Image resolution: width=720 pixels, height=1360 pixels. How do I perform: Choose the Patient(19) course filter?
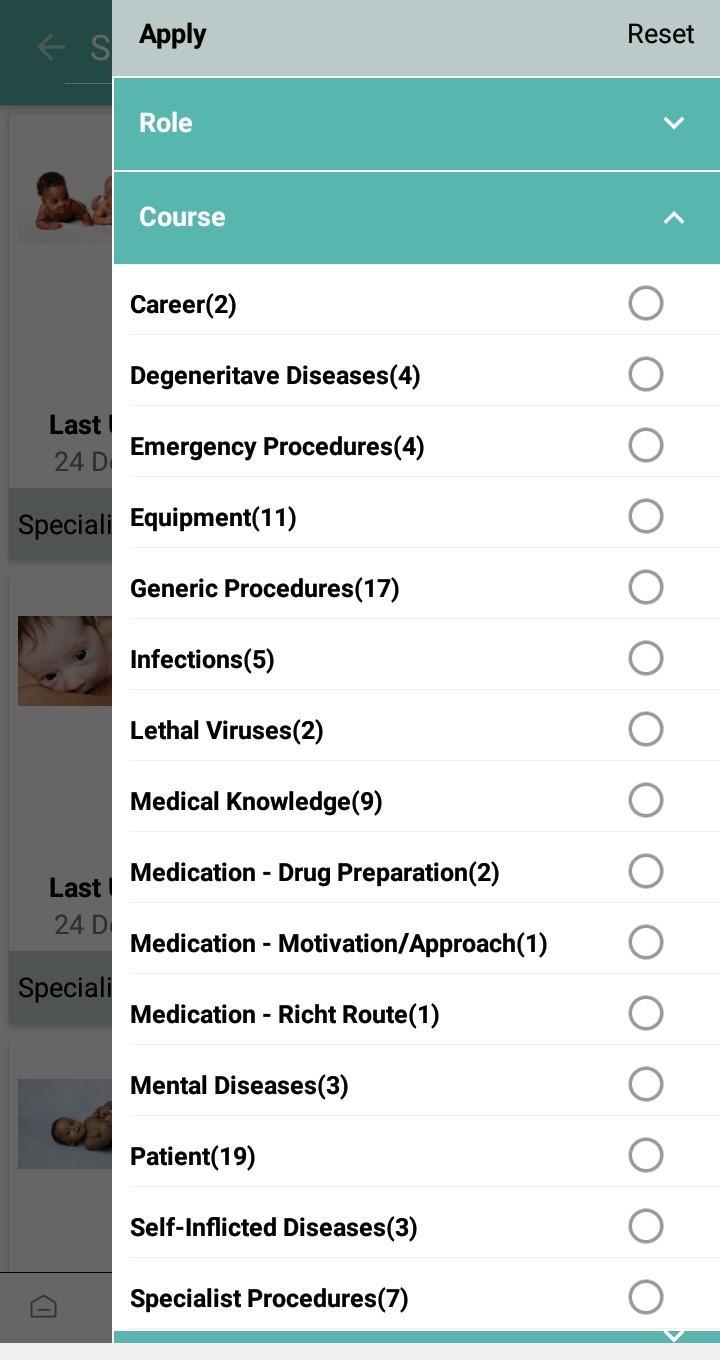coord(646,1155)
